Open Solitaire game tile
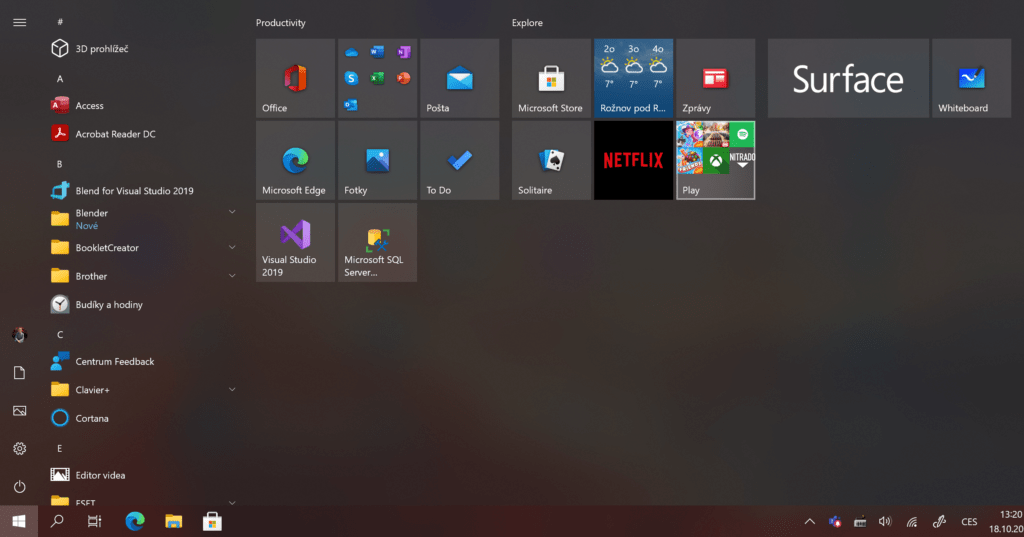 click(551, 160)
